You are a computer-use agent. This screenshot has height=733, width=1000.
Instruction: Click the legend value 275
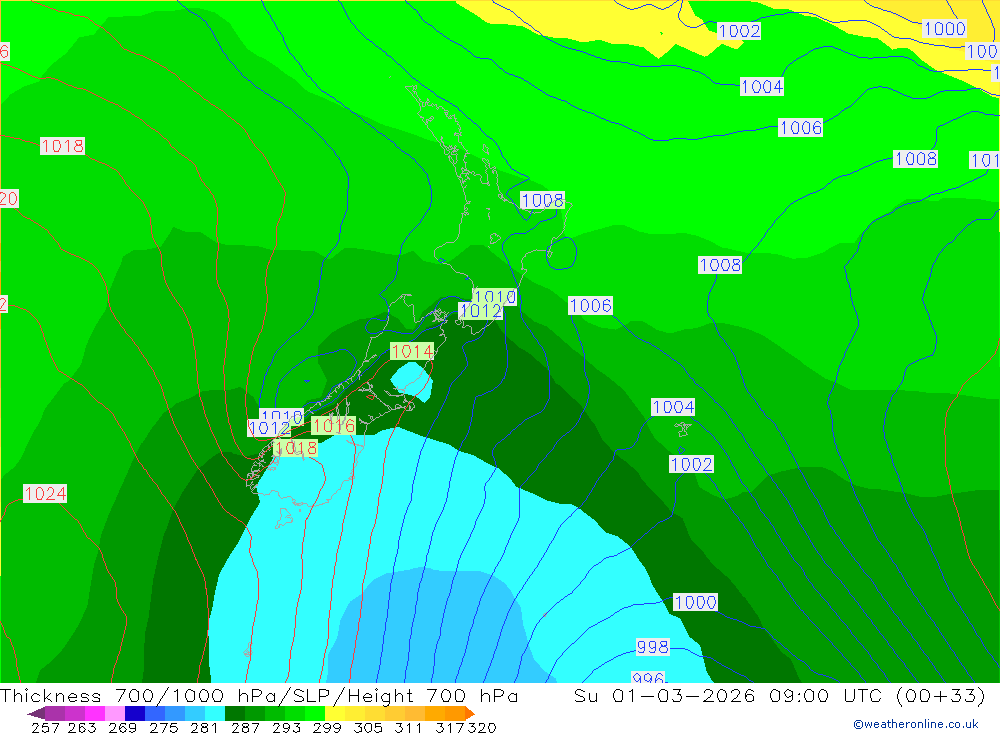click(163, 727)
